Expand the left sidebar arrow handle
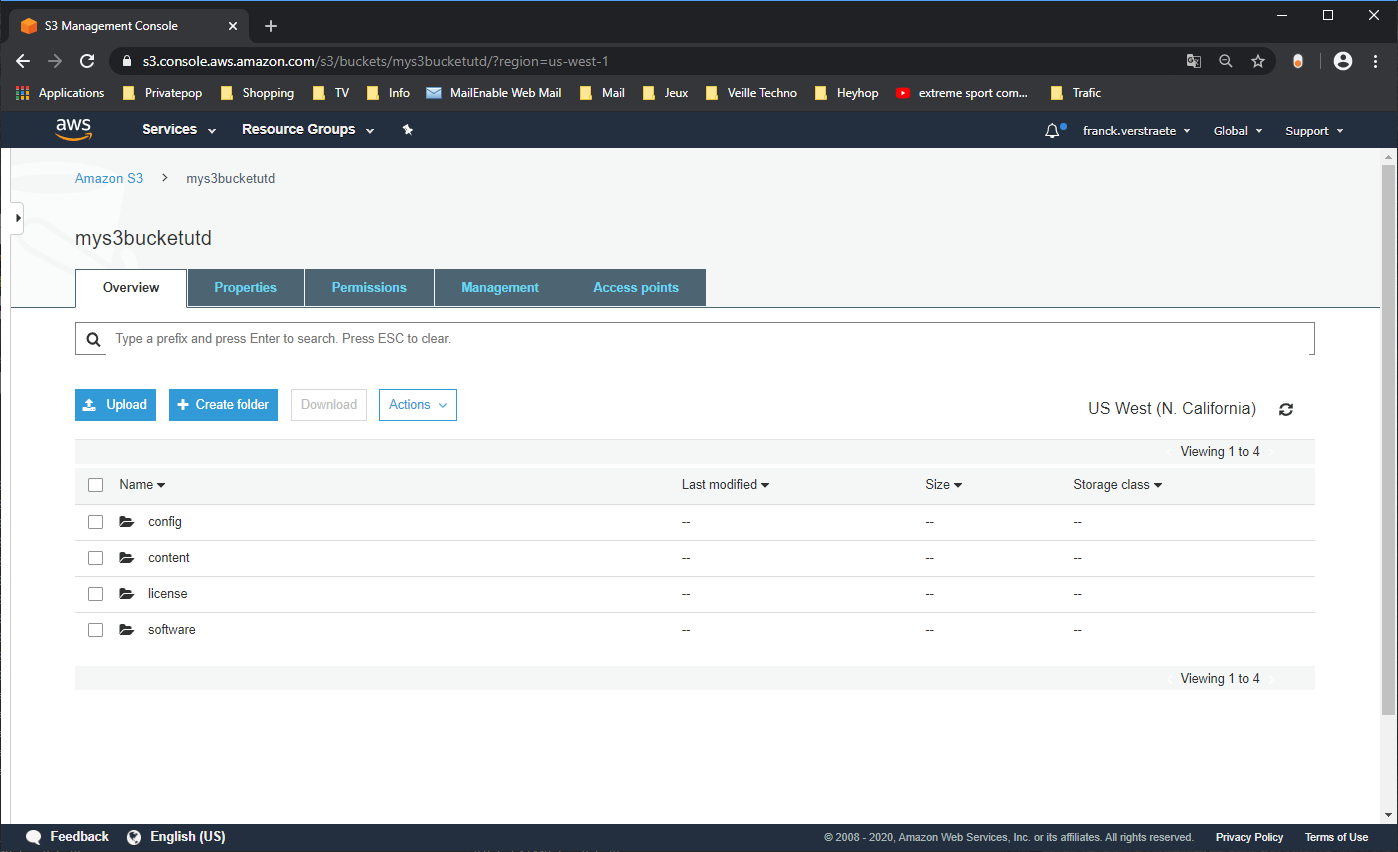The width and height of the screenshot is (1398, 852). pos(17,217)
